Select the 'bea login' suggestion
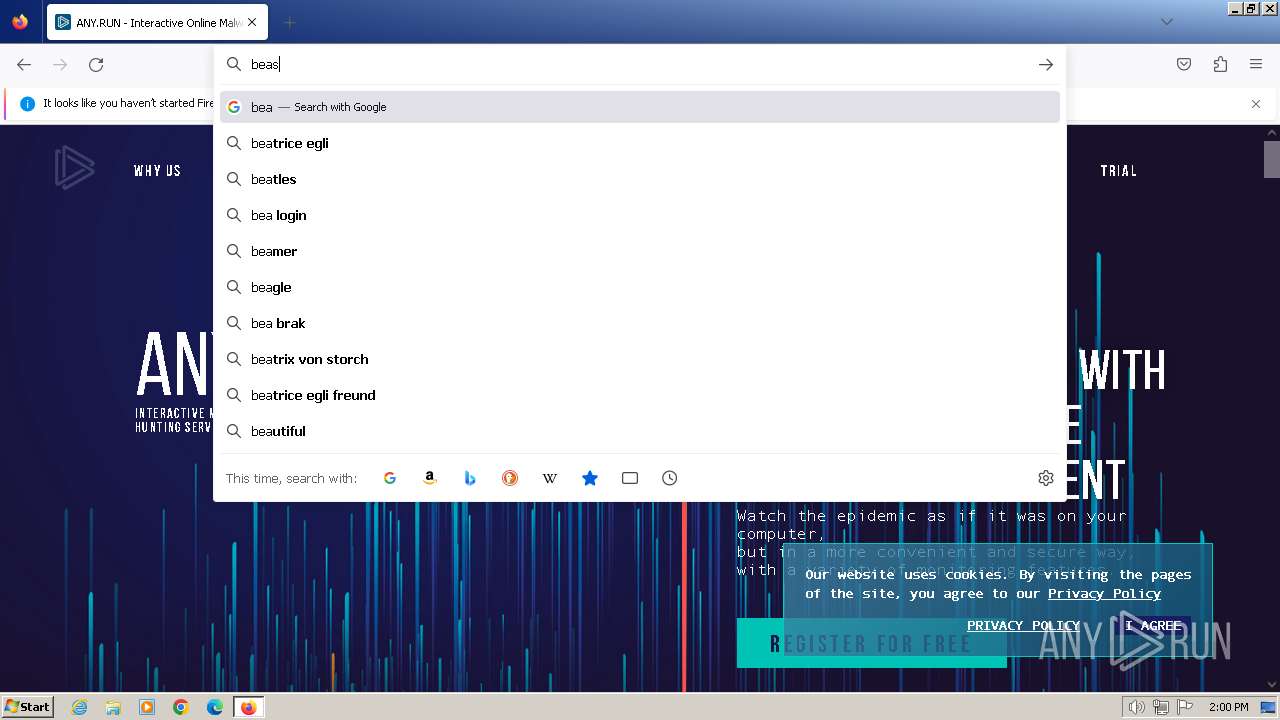 640,215
